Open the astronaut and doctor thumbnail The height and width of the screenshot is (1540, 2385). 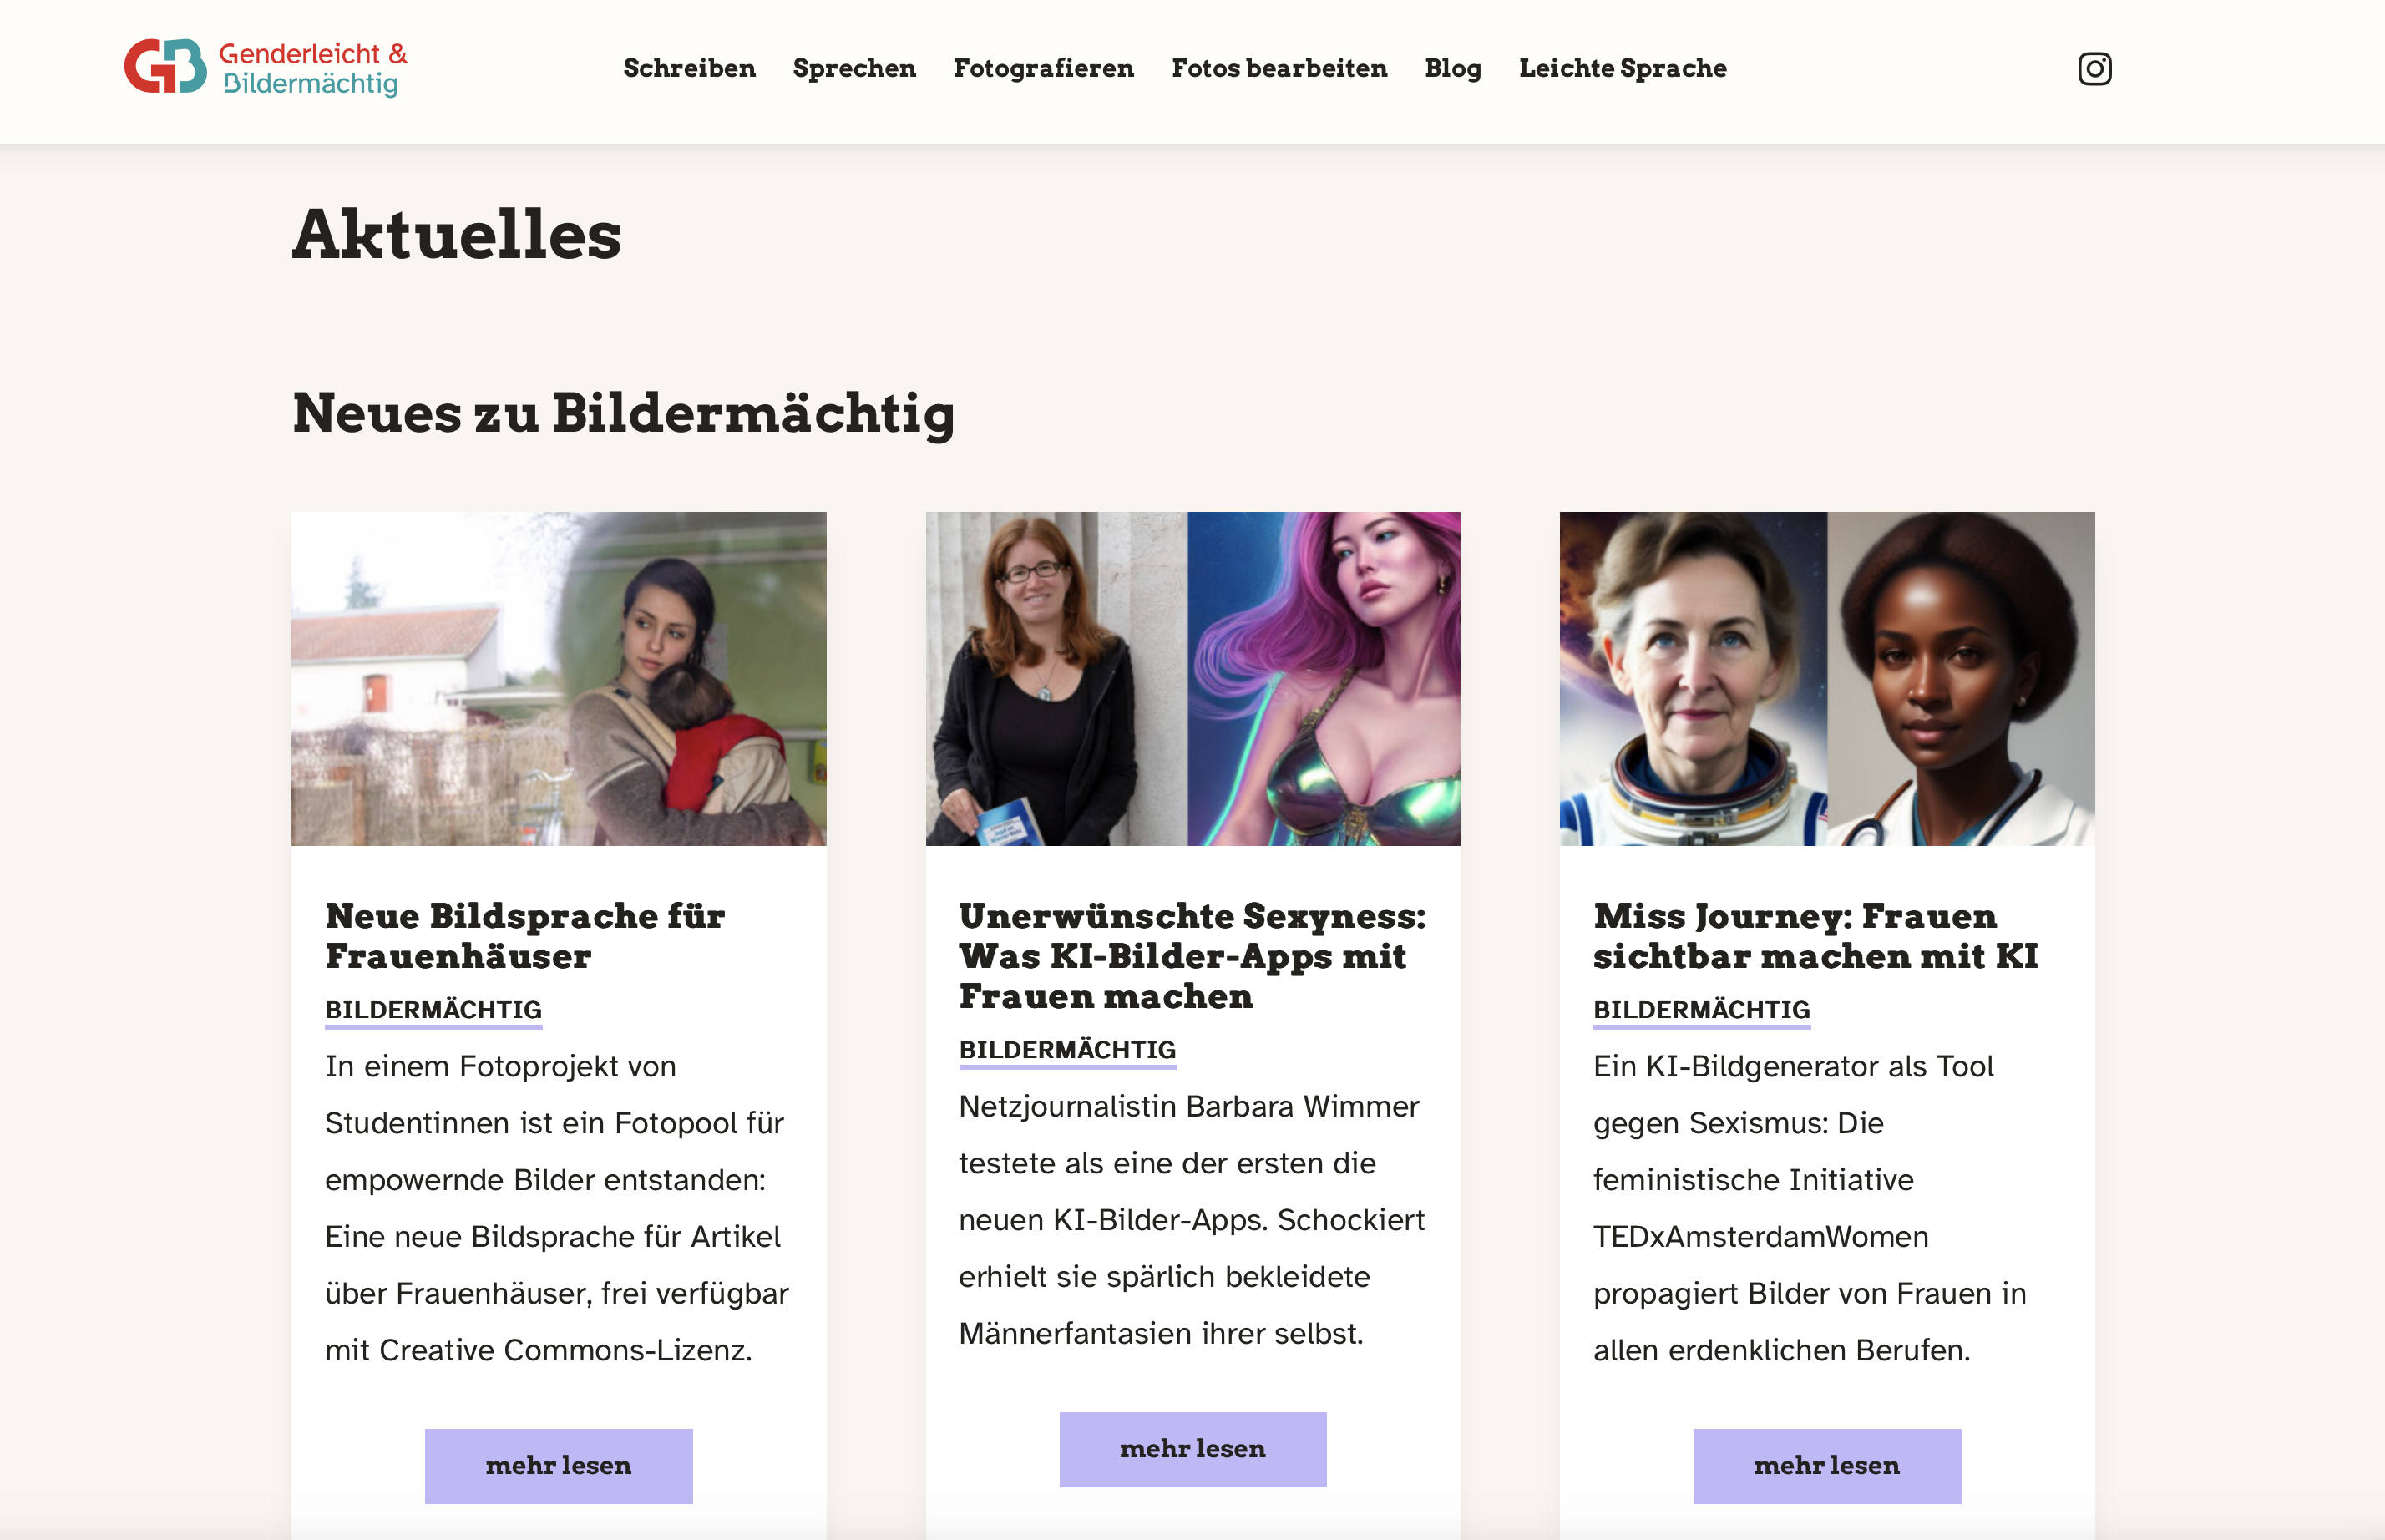(1826, 678)
